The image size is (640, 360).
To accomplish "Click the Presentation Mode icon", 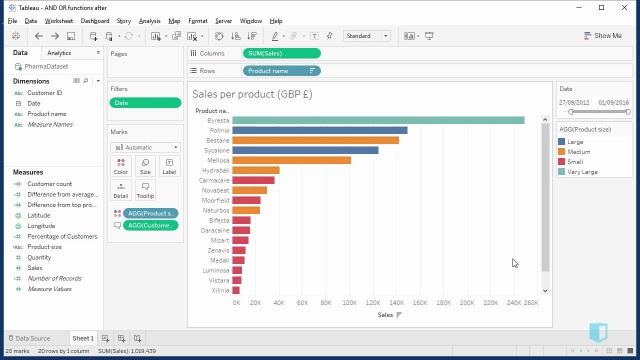I will 429,36.
